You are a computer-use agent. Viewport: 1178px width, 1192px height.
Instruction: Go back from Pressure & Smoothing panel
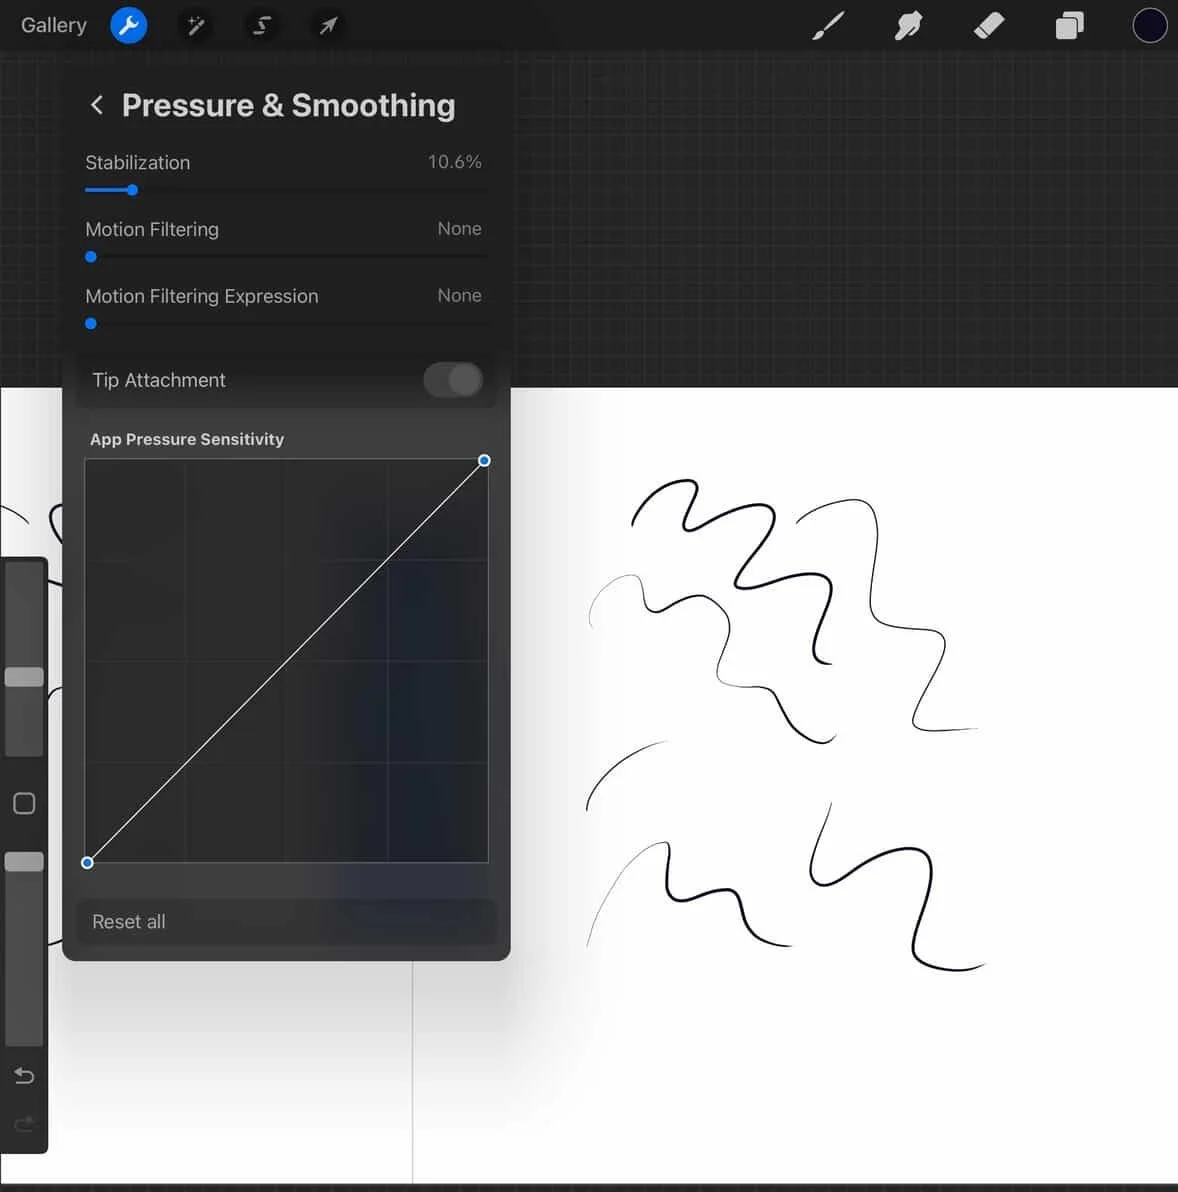click(x=97, y=105)
